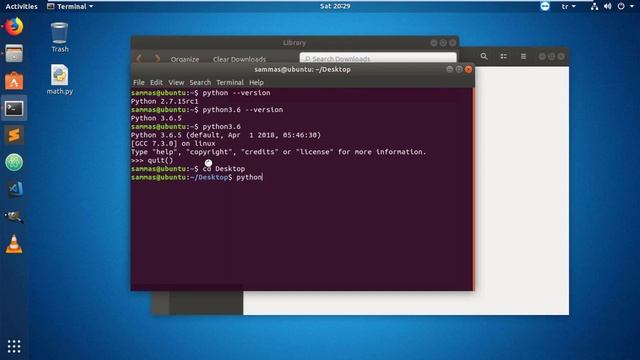
Task: Open the terminal Help menu
Action: [x=256, y=82]
